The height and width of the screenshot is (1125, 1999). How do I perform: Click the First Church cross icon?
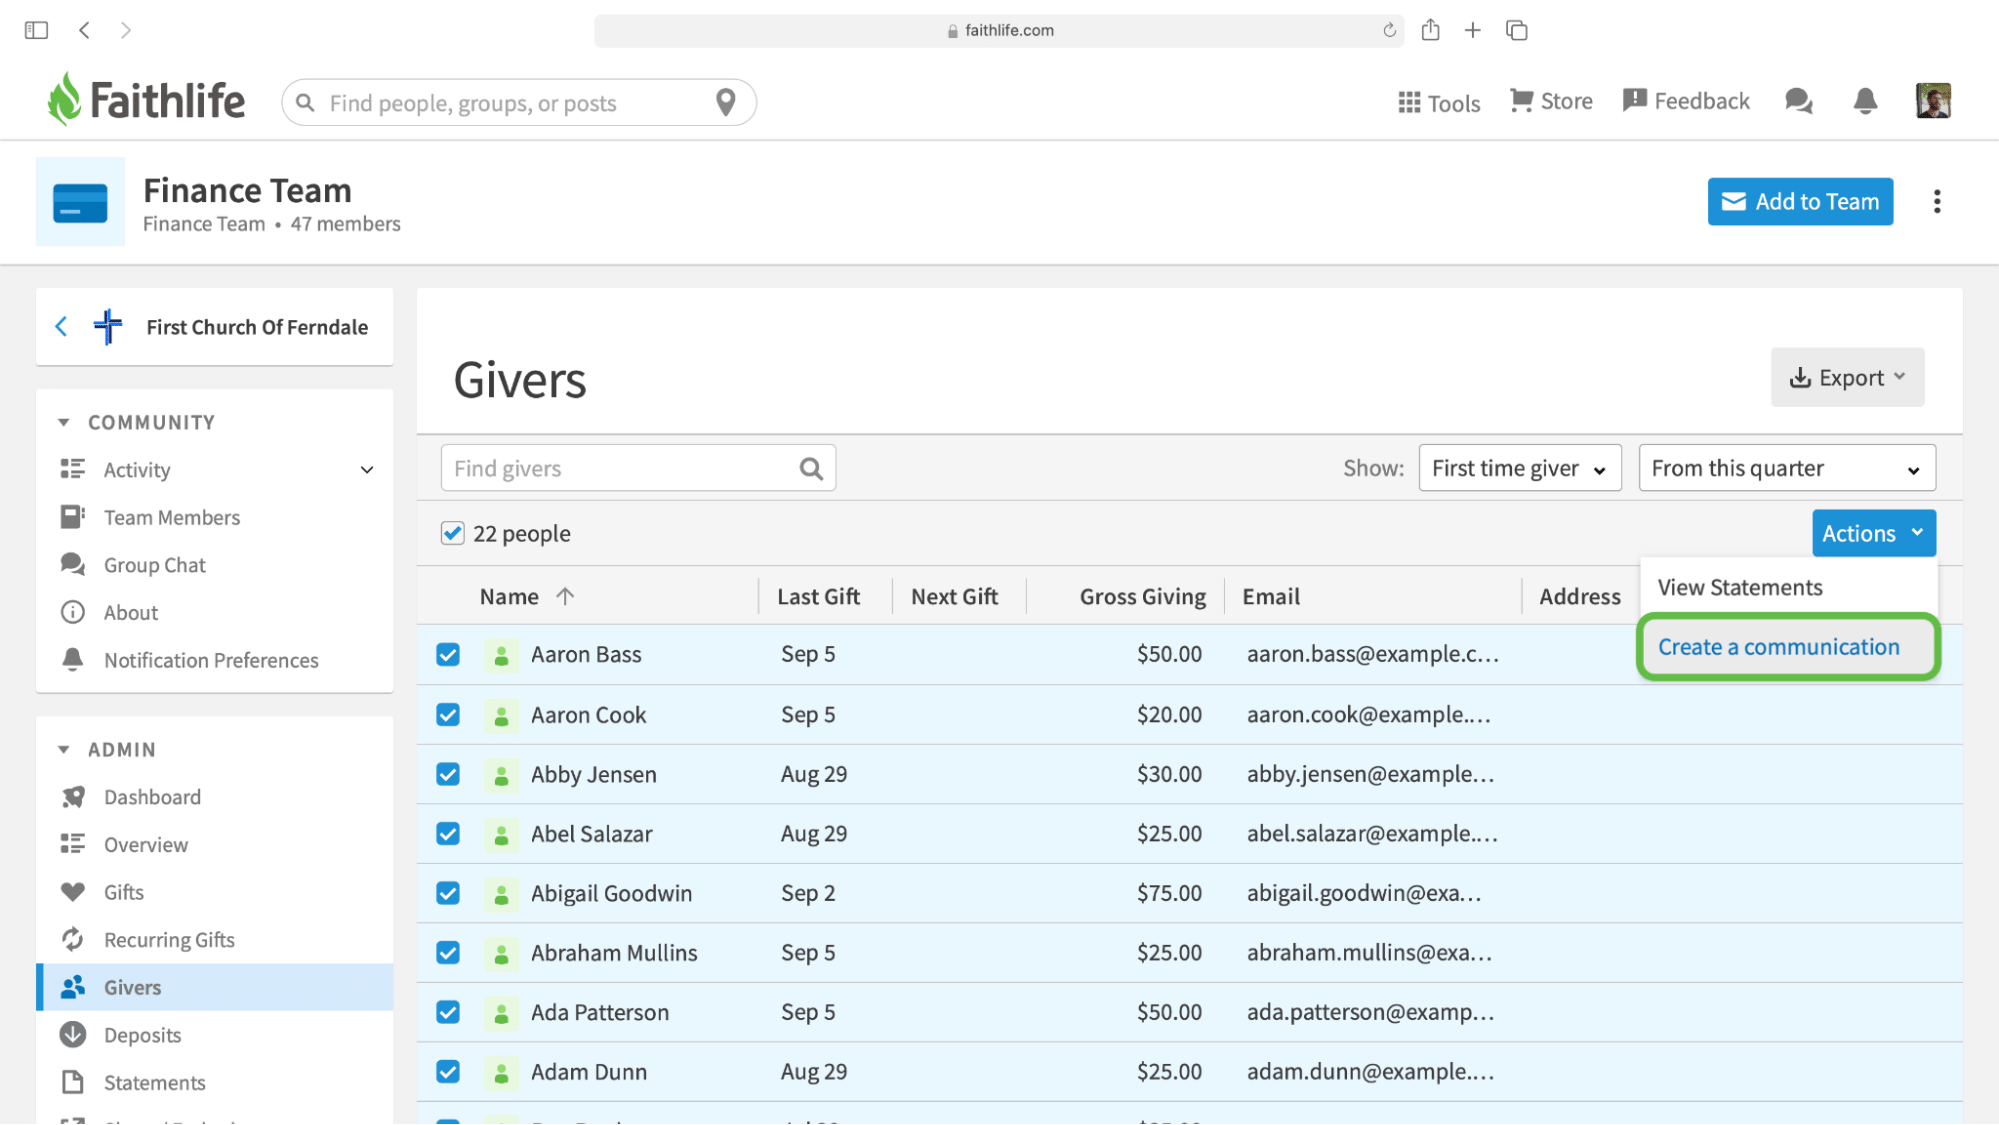click(x=108, y=327)
